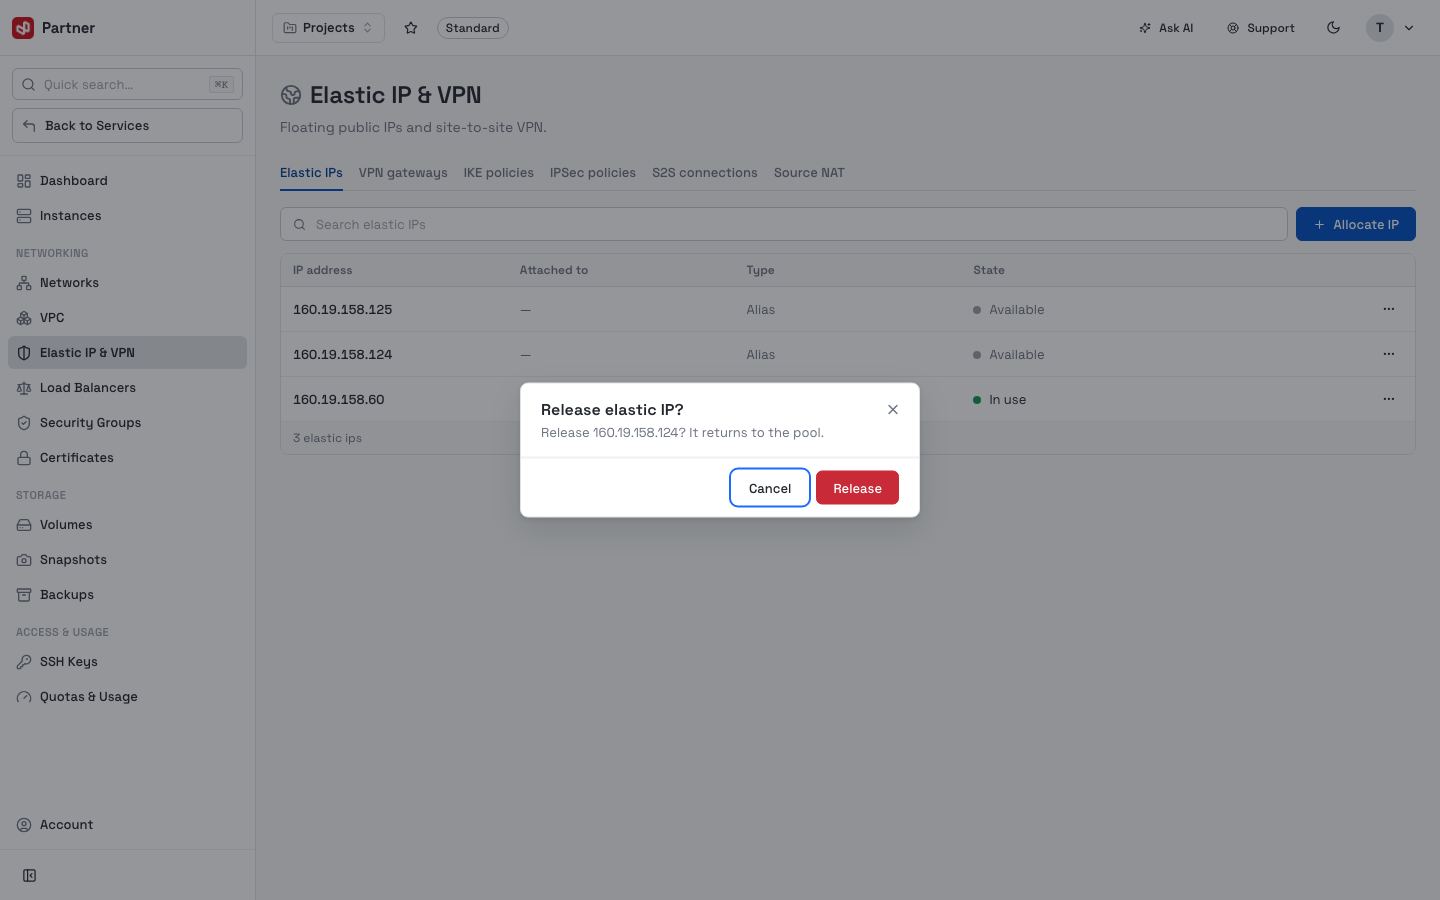Open actions menu for 160.19.158.125

coord(1388,309)
